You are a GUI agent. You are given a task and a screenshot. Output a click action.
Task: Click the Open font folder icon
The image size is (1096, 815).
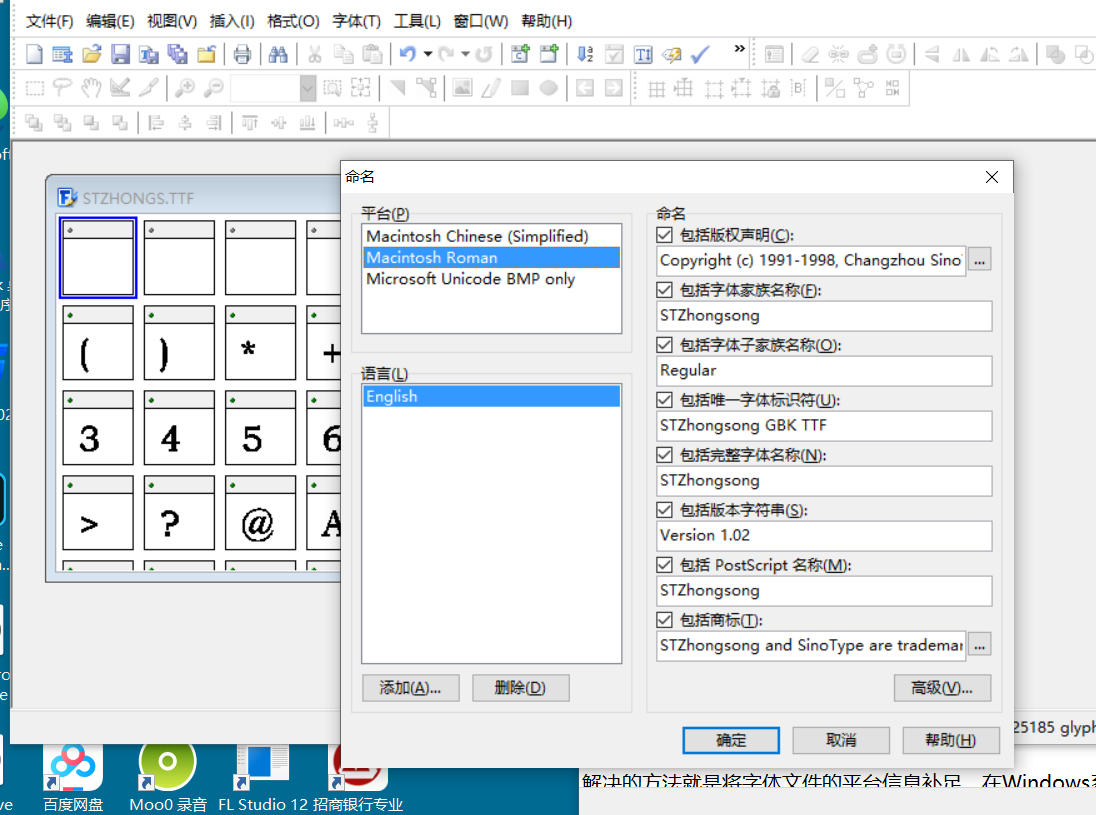[x=92, y=55]
